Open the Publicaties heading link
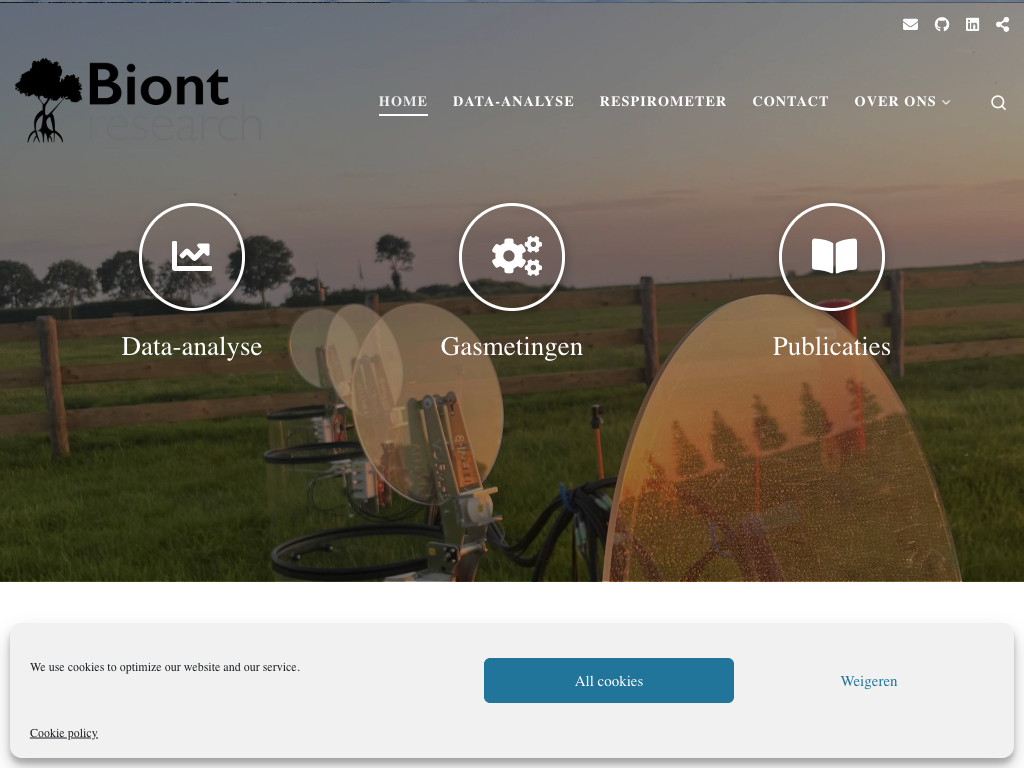Screen dimensions: 1024x768 click(831, 346)
